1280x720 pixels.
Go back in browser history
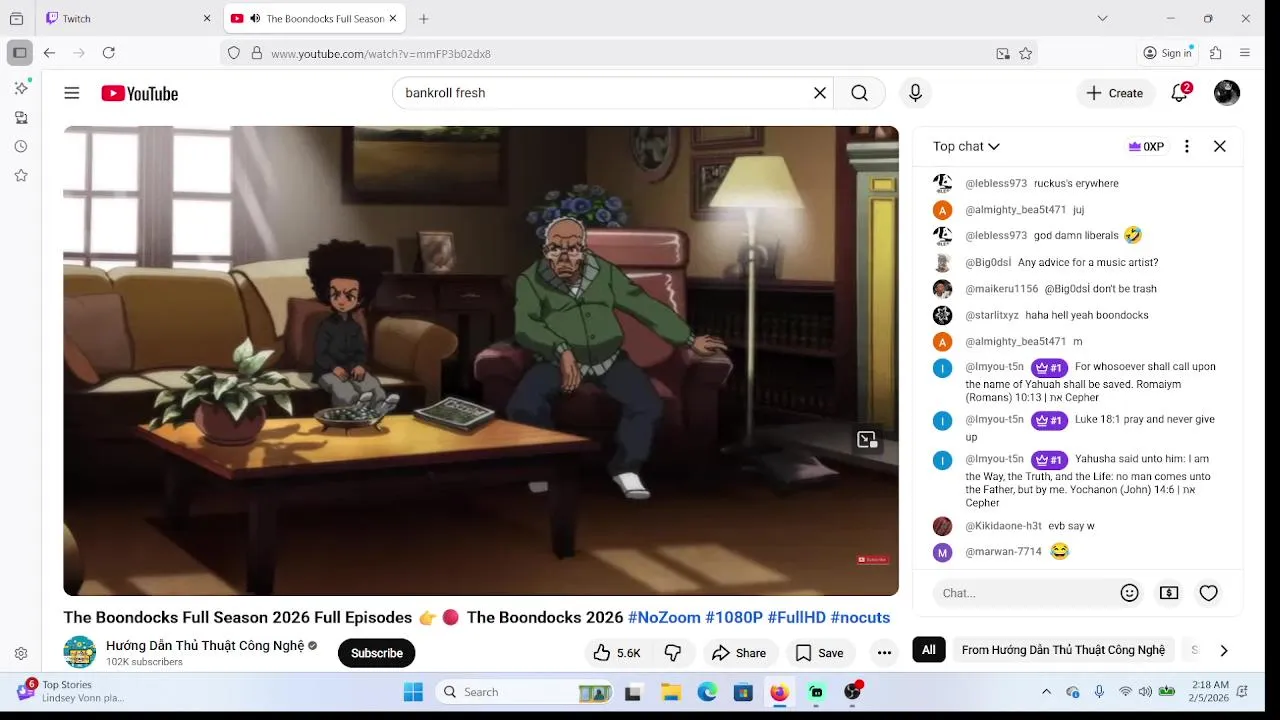49,53
